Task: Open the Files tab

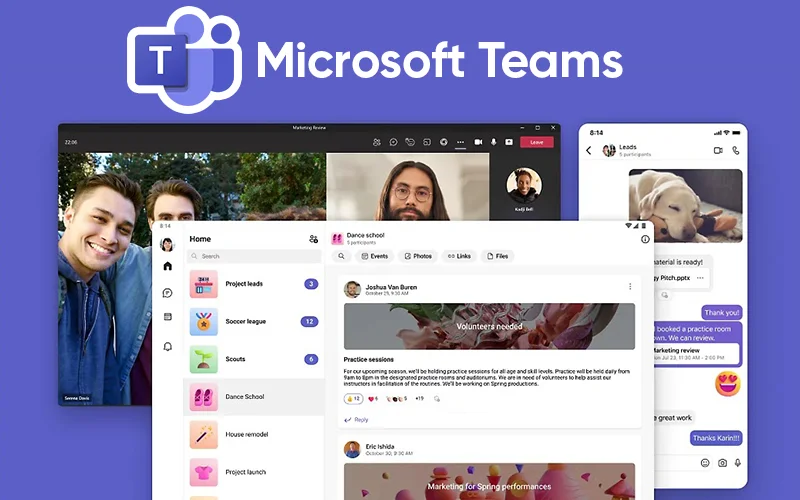Action: (x=497, y=256)
